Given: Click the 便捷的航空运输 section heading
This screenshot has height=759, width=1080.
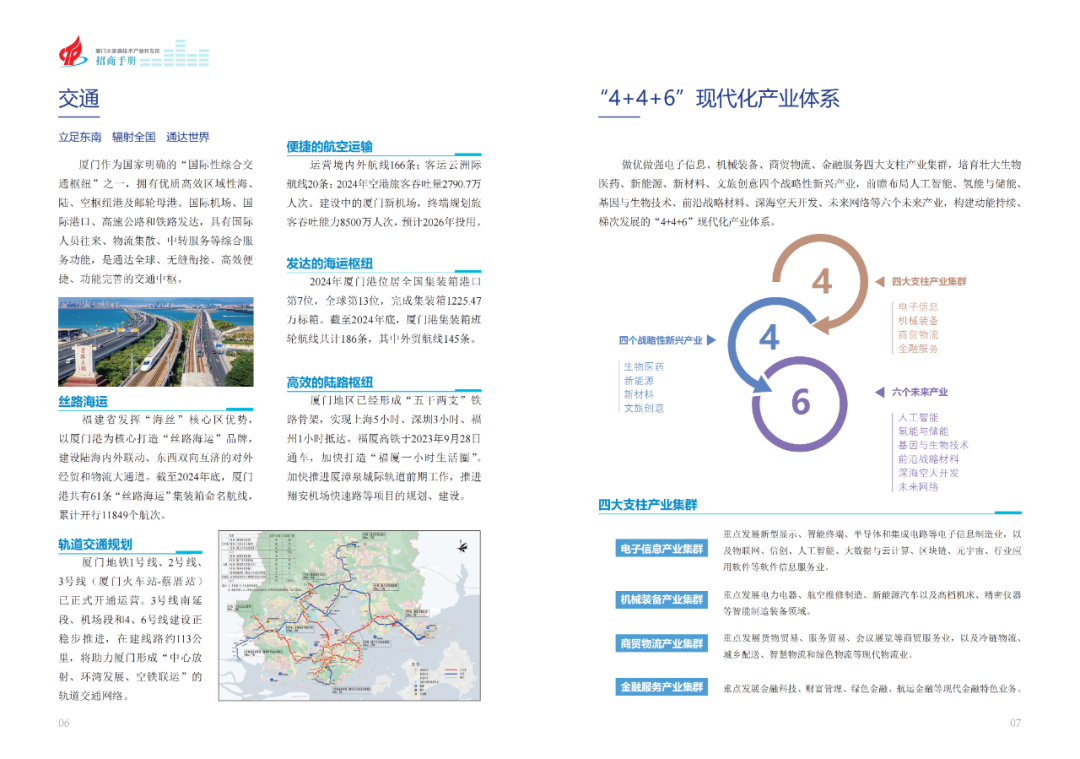Looking at the screenshot, I should (329, 147).
